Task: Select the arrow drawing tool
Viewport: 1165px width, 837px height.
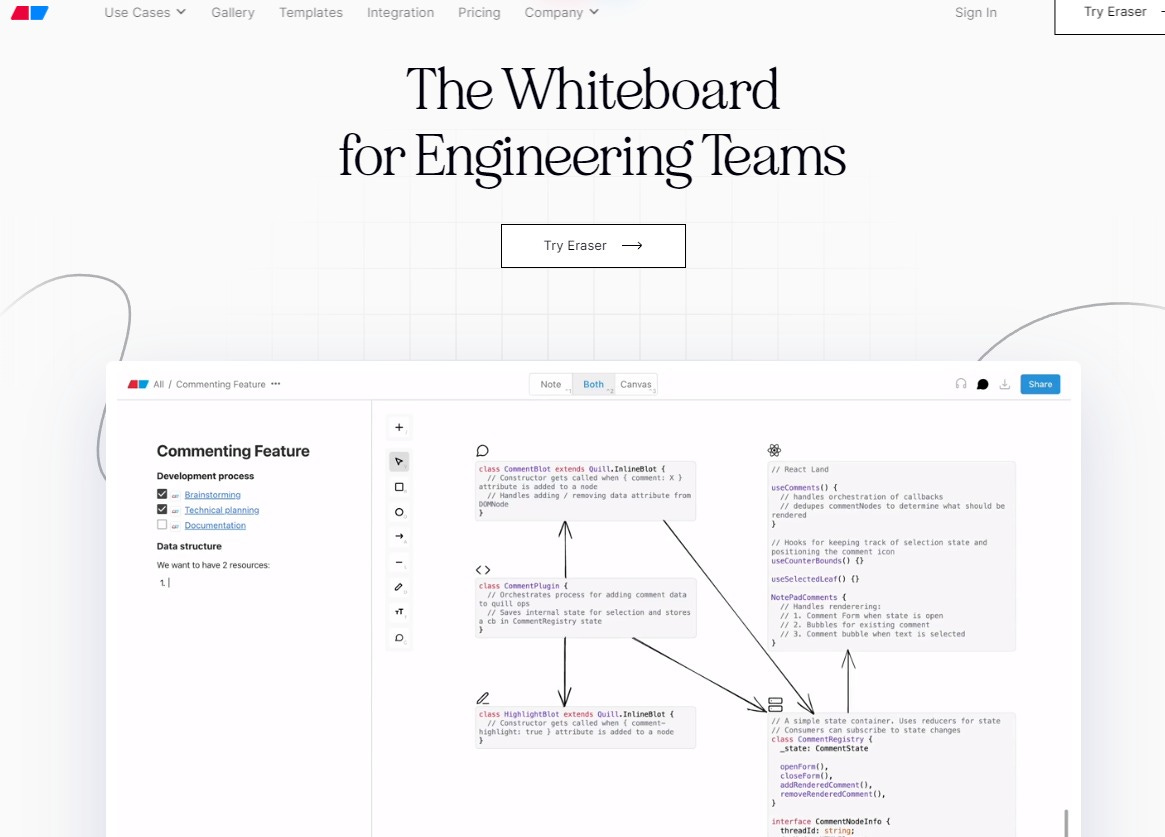Action: [399, 536]
